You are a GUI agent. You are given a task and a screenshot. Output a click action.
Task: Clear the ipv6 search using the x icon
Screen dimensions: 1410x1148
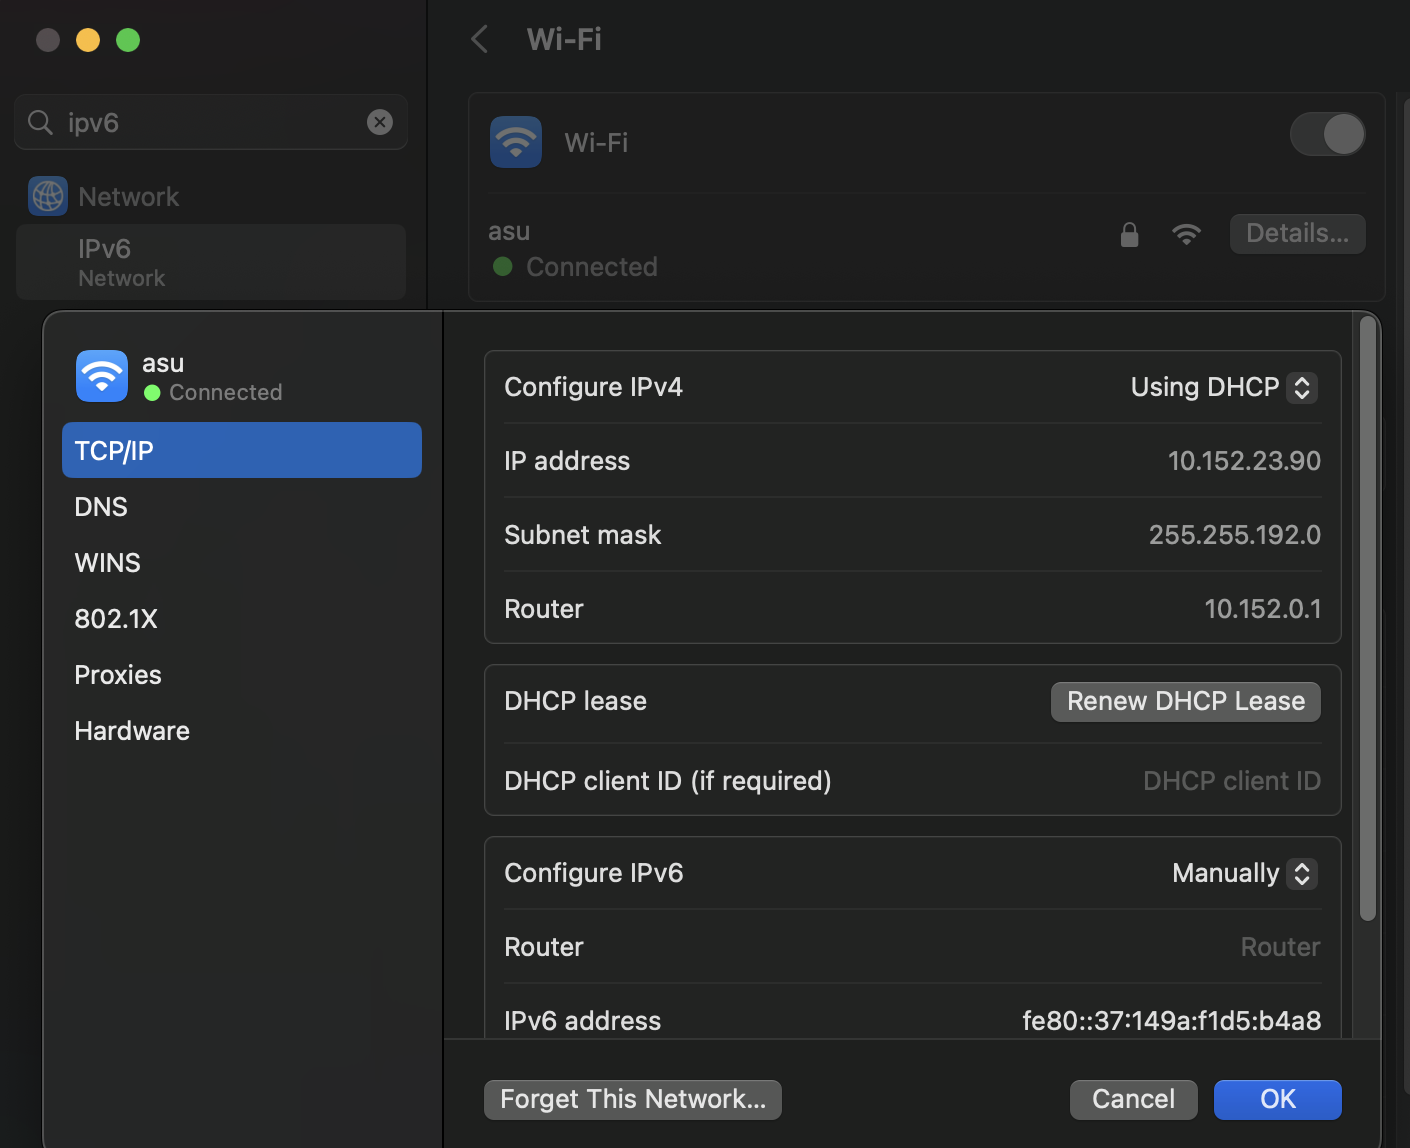click(x=379, y=122)
